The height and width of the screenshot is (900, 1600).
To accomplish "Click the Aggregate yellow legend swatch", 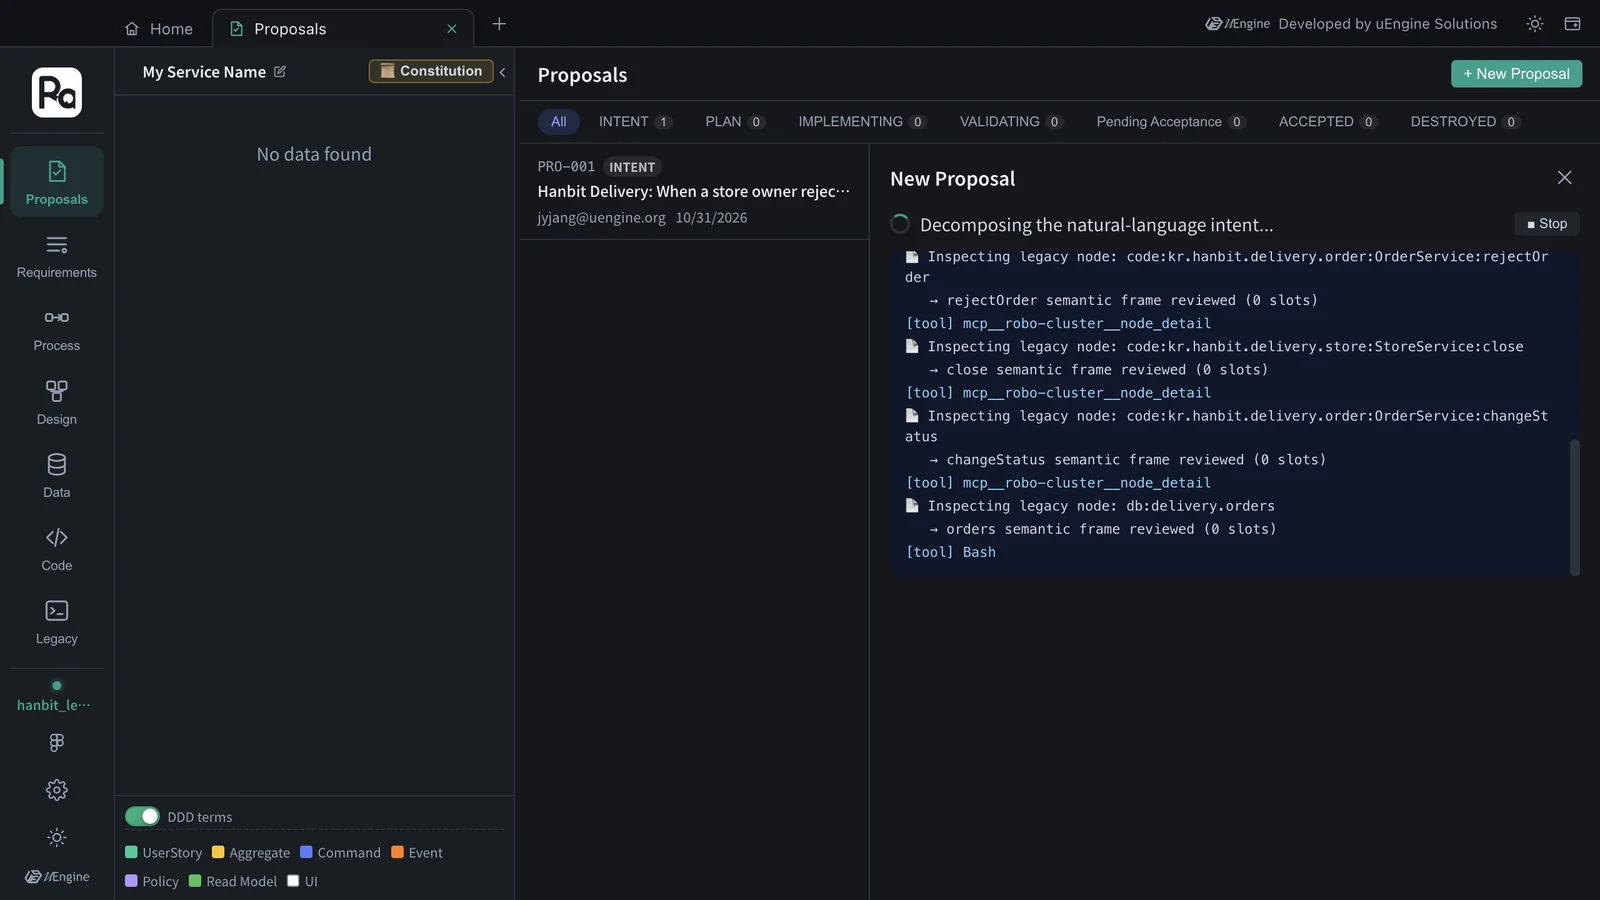I will [218, 852].
